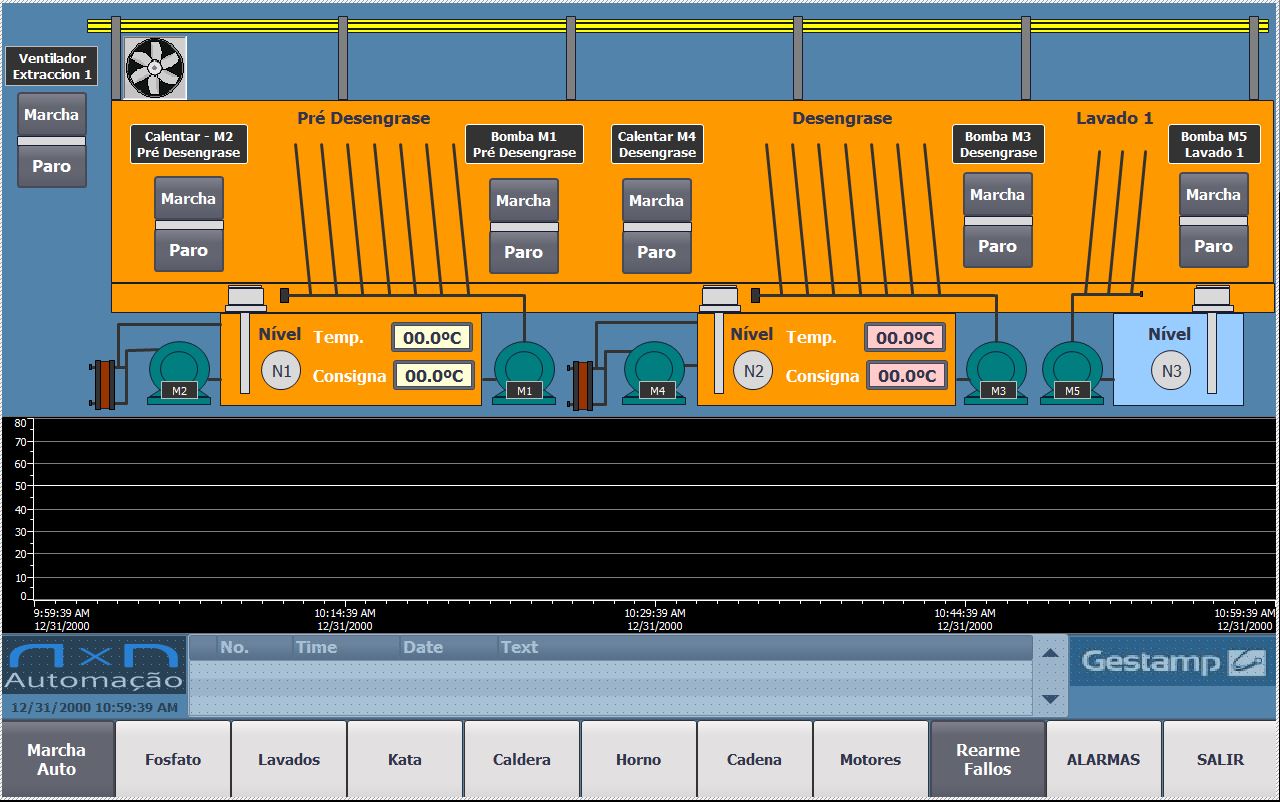
Task: Click the N1 level indicator
Action: [281, 371]
